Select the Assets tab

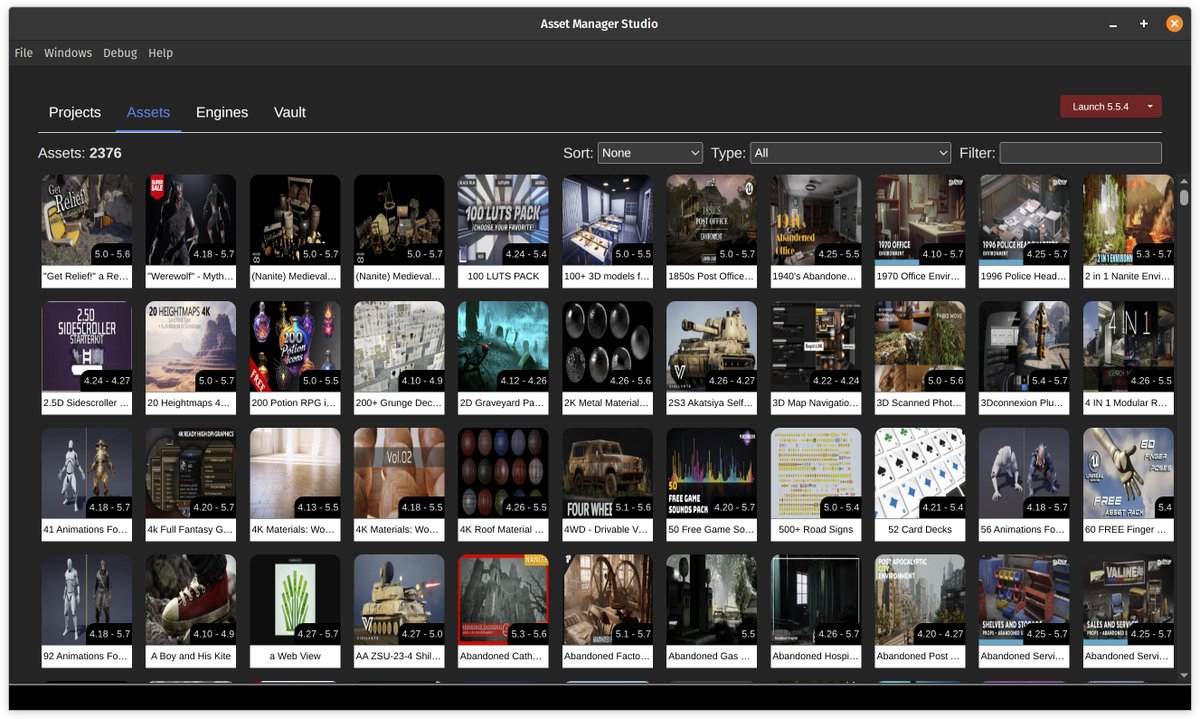click(x=148, y=112)
